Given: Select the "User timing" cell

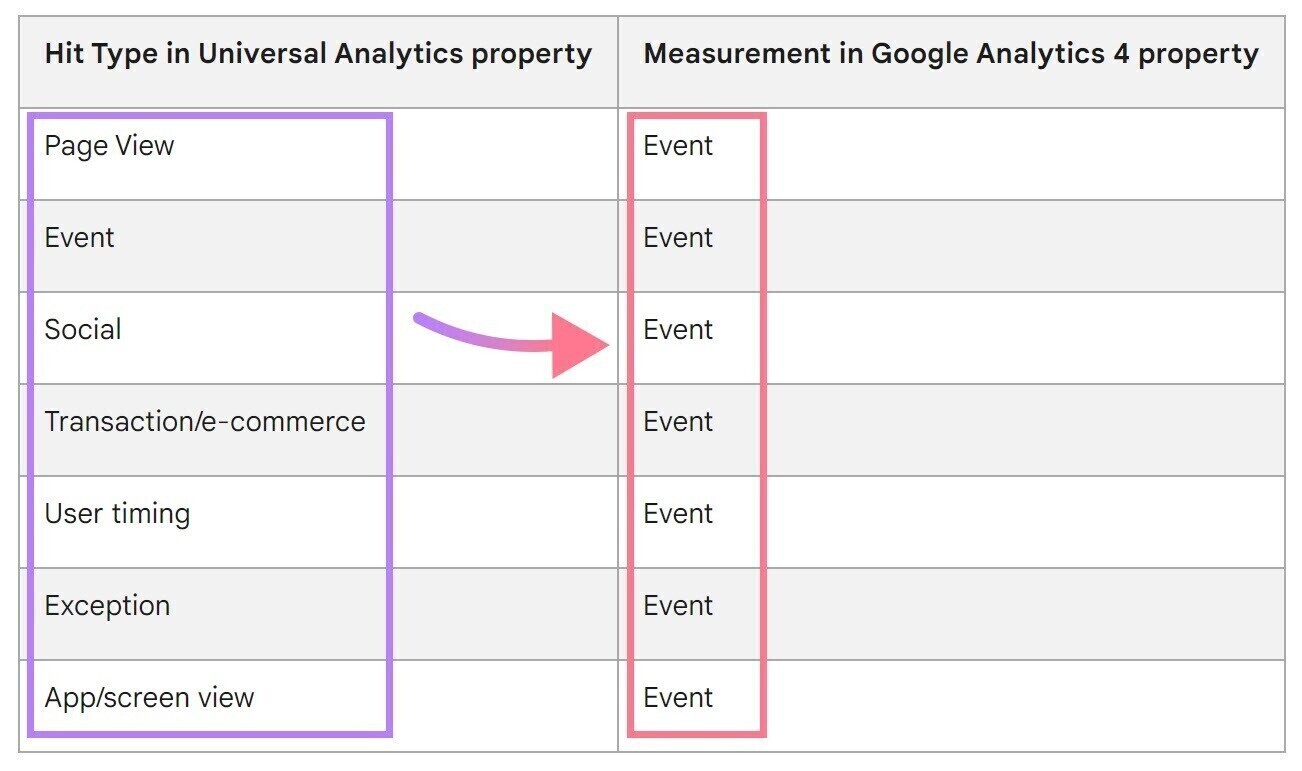Looking at the screenshot, I should pos(117,514).
